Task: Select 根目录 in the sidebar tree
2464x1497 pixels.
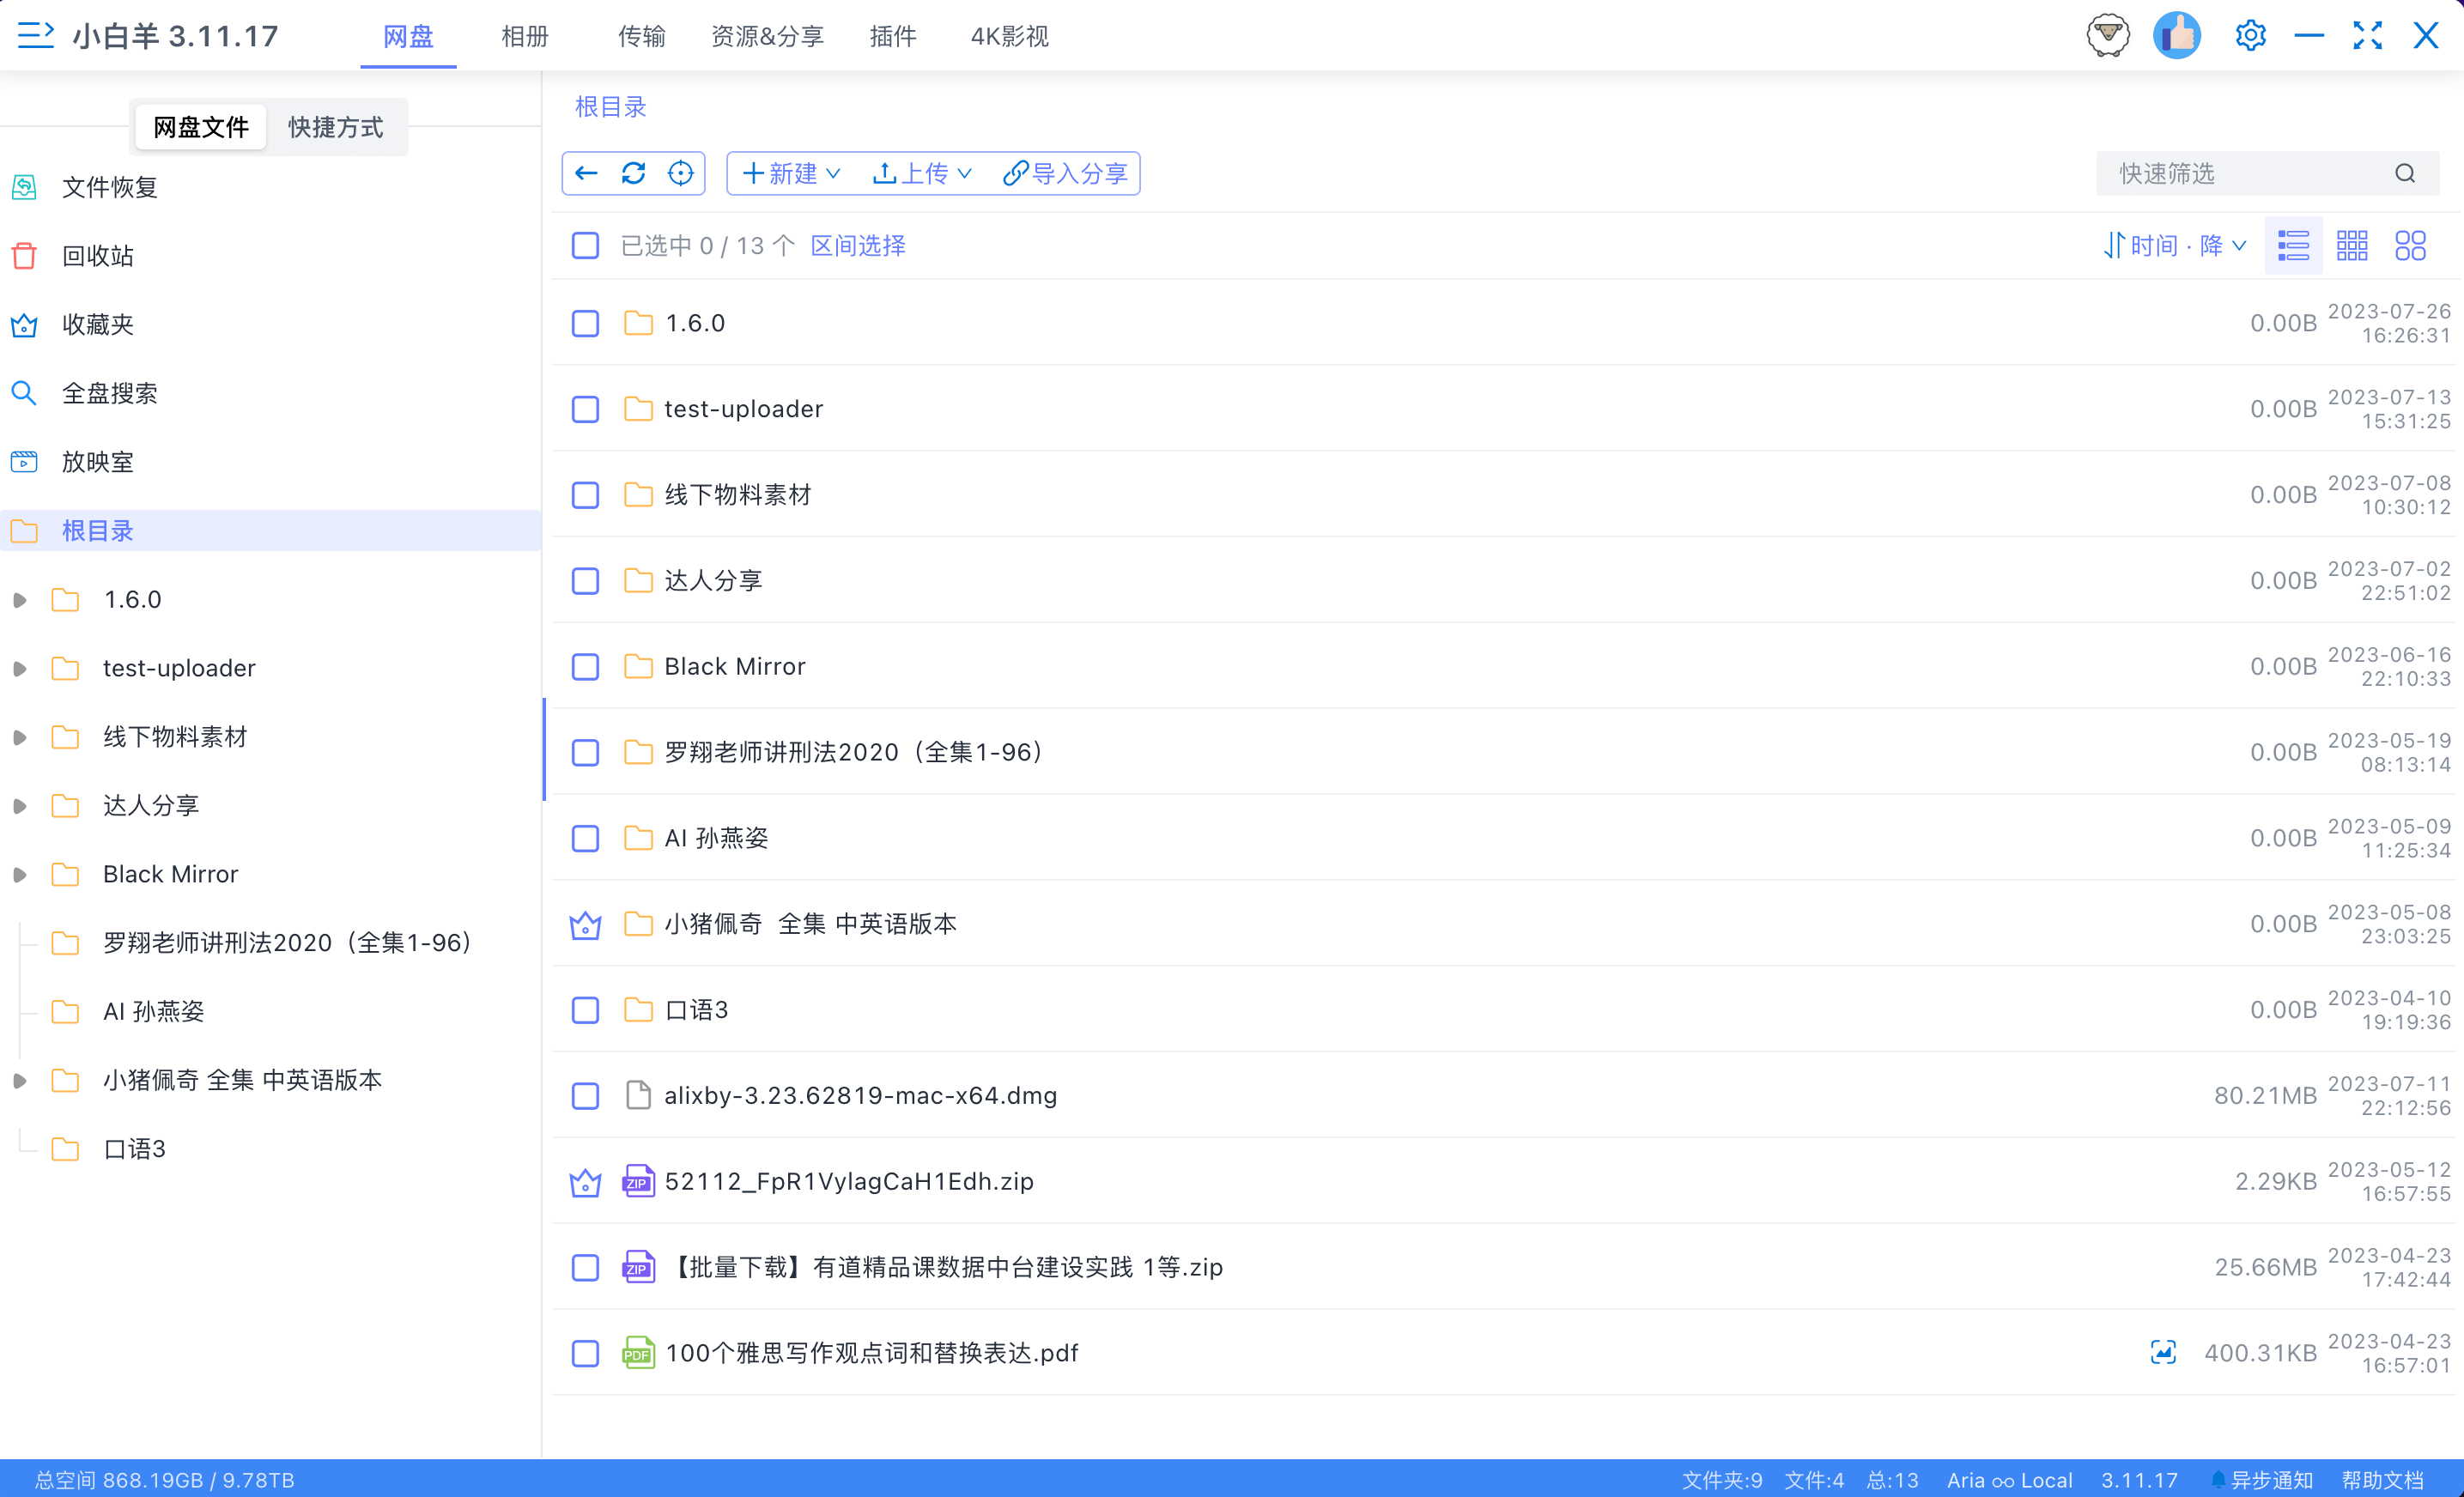Action: (270, 530)
